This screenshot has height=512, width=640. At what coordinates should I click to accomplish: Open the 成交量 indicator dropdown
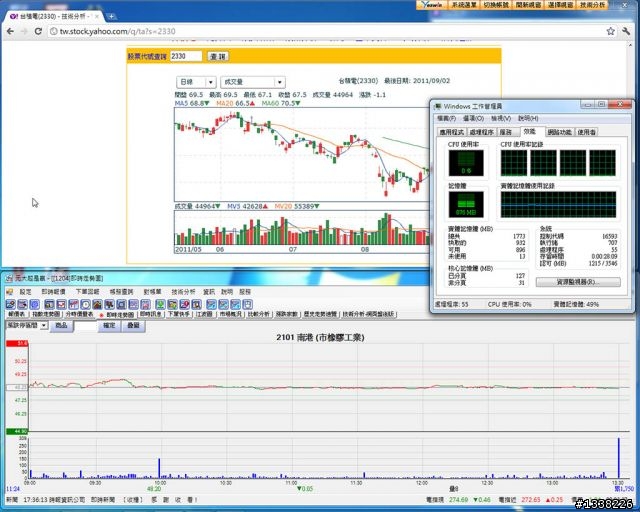click(253, 82)
